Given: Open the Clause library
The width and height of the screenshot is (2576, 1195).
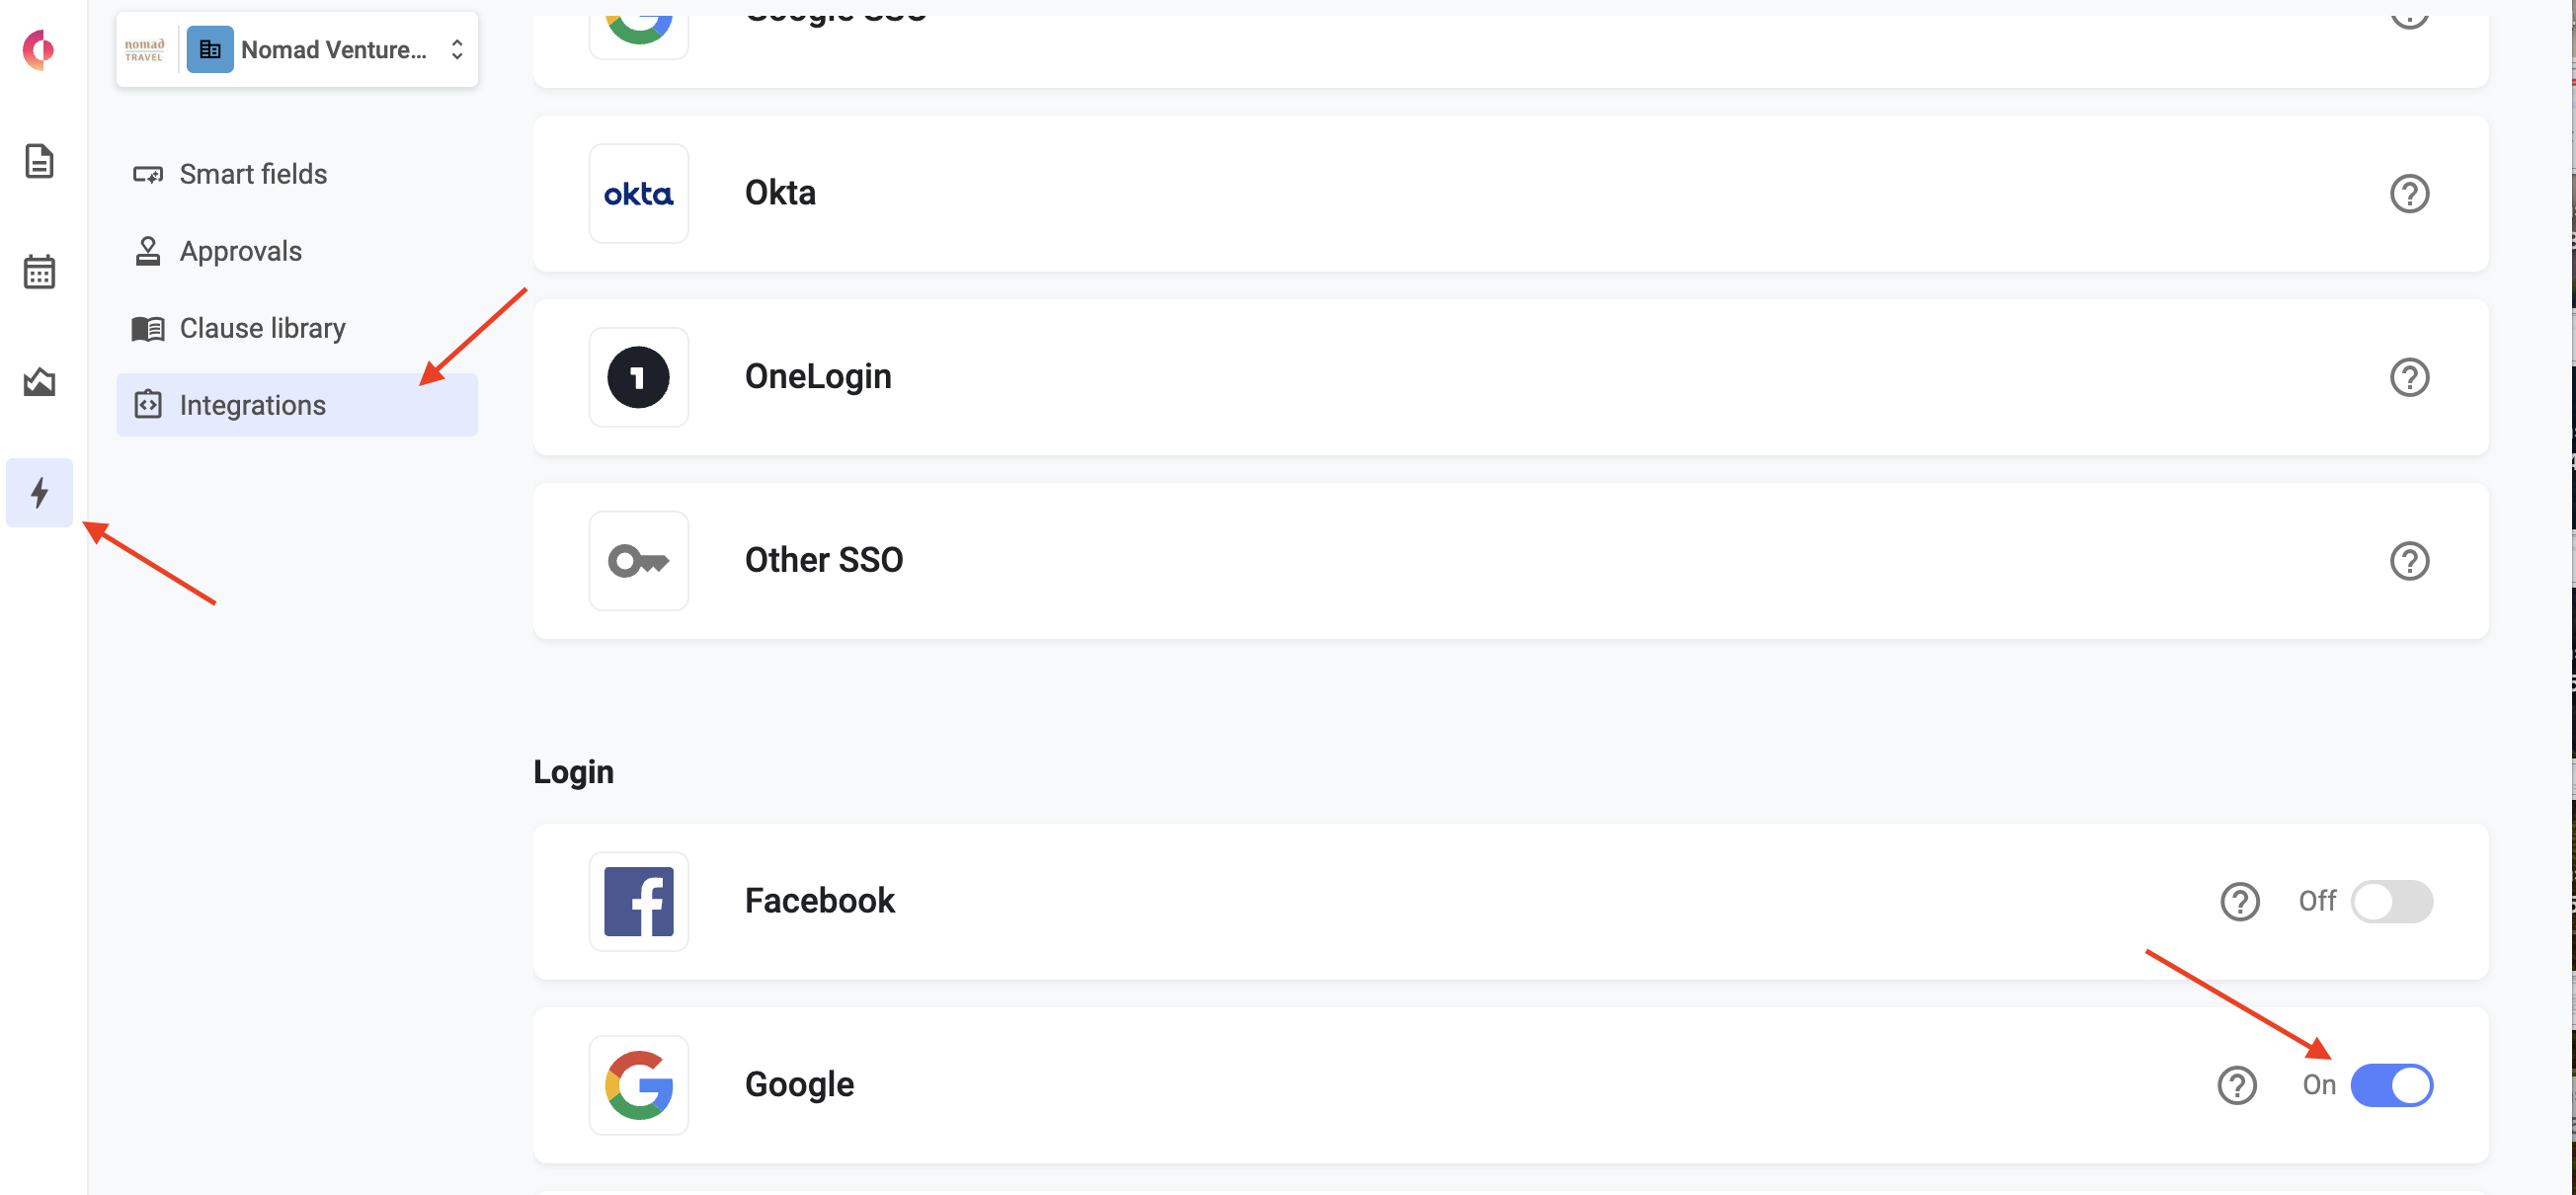Looking at the screenshot, I should [x=262, y=328].
